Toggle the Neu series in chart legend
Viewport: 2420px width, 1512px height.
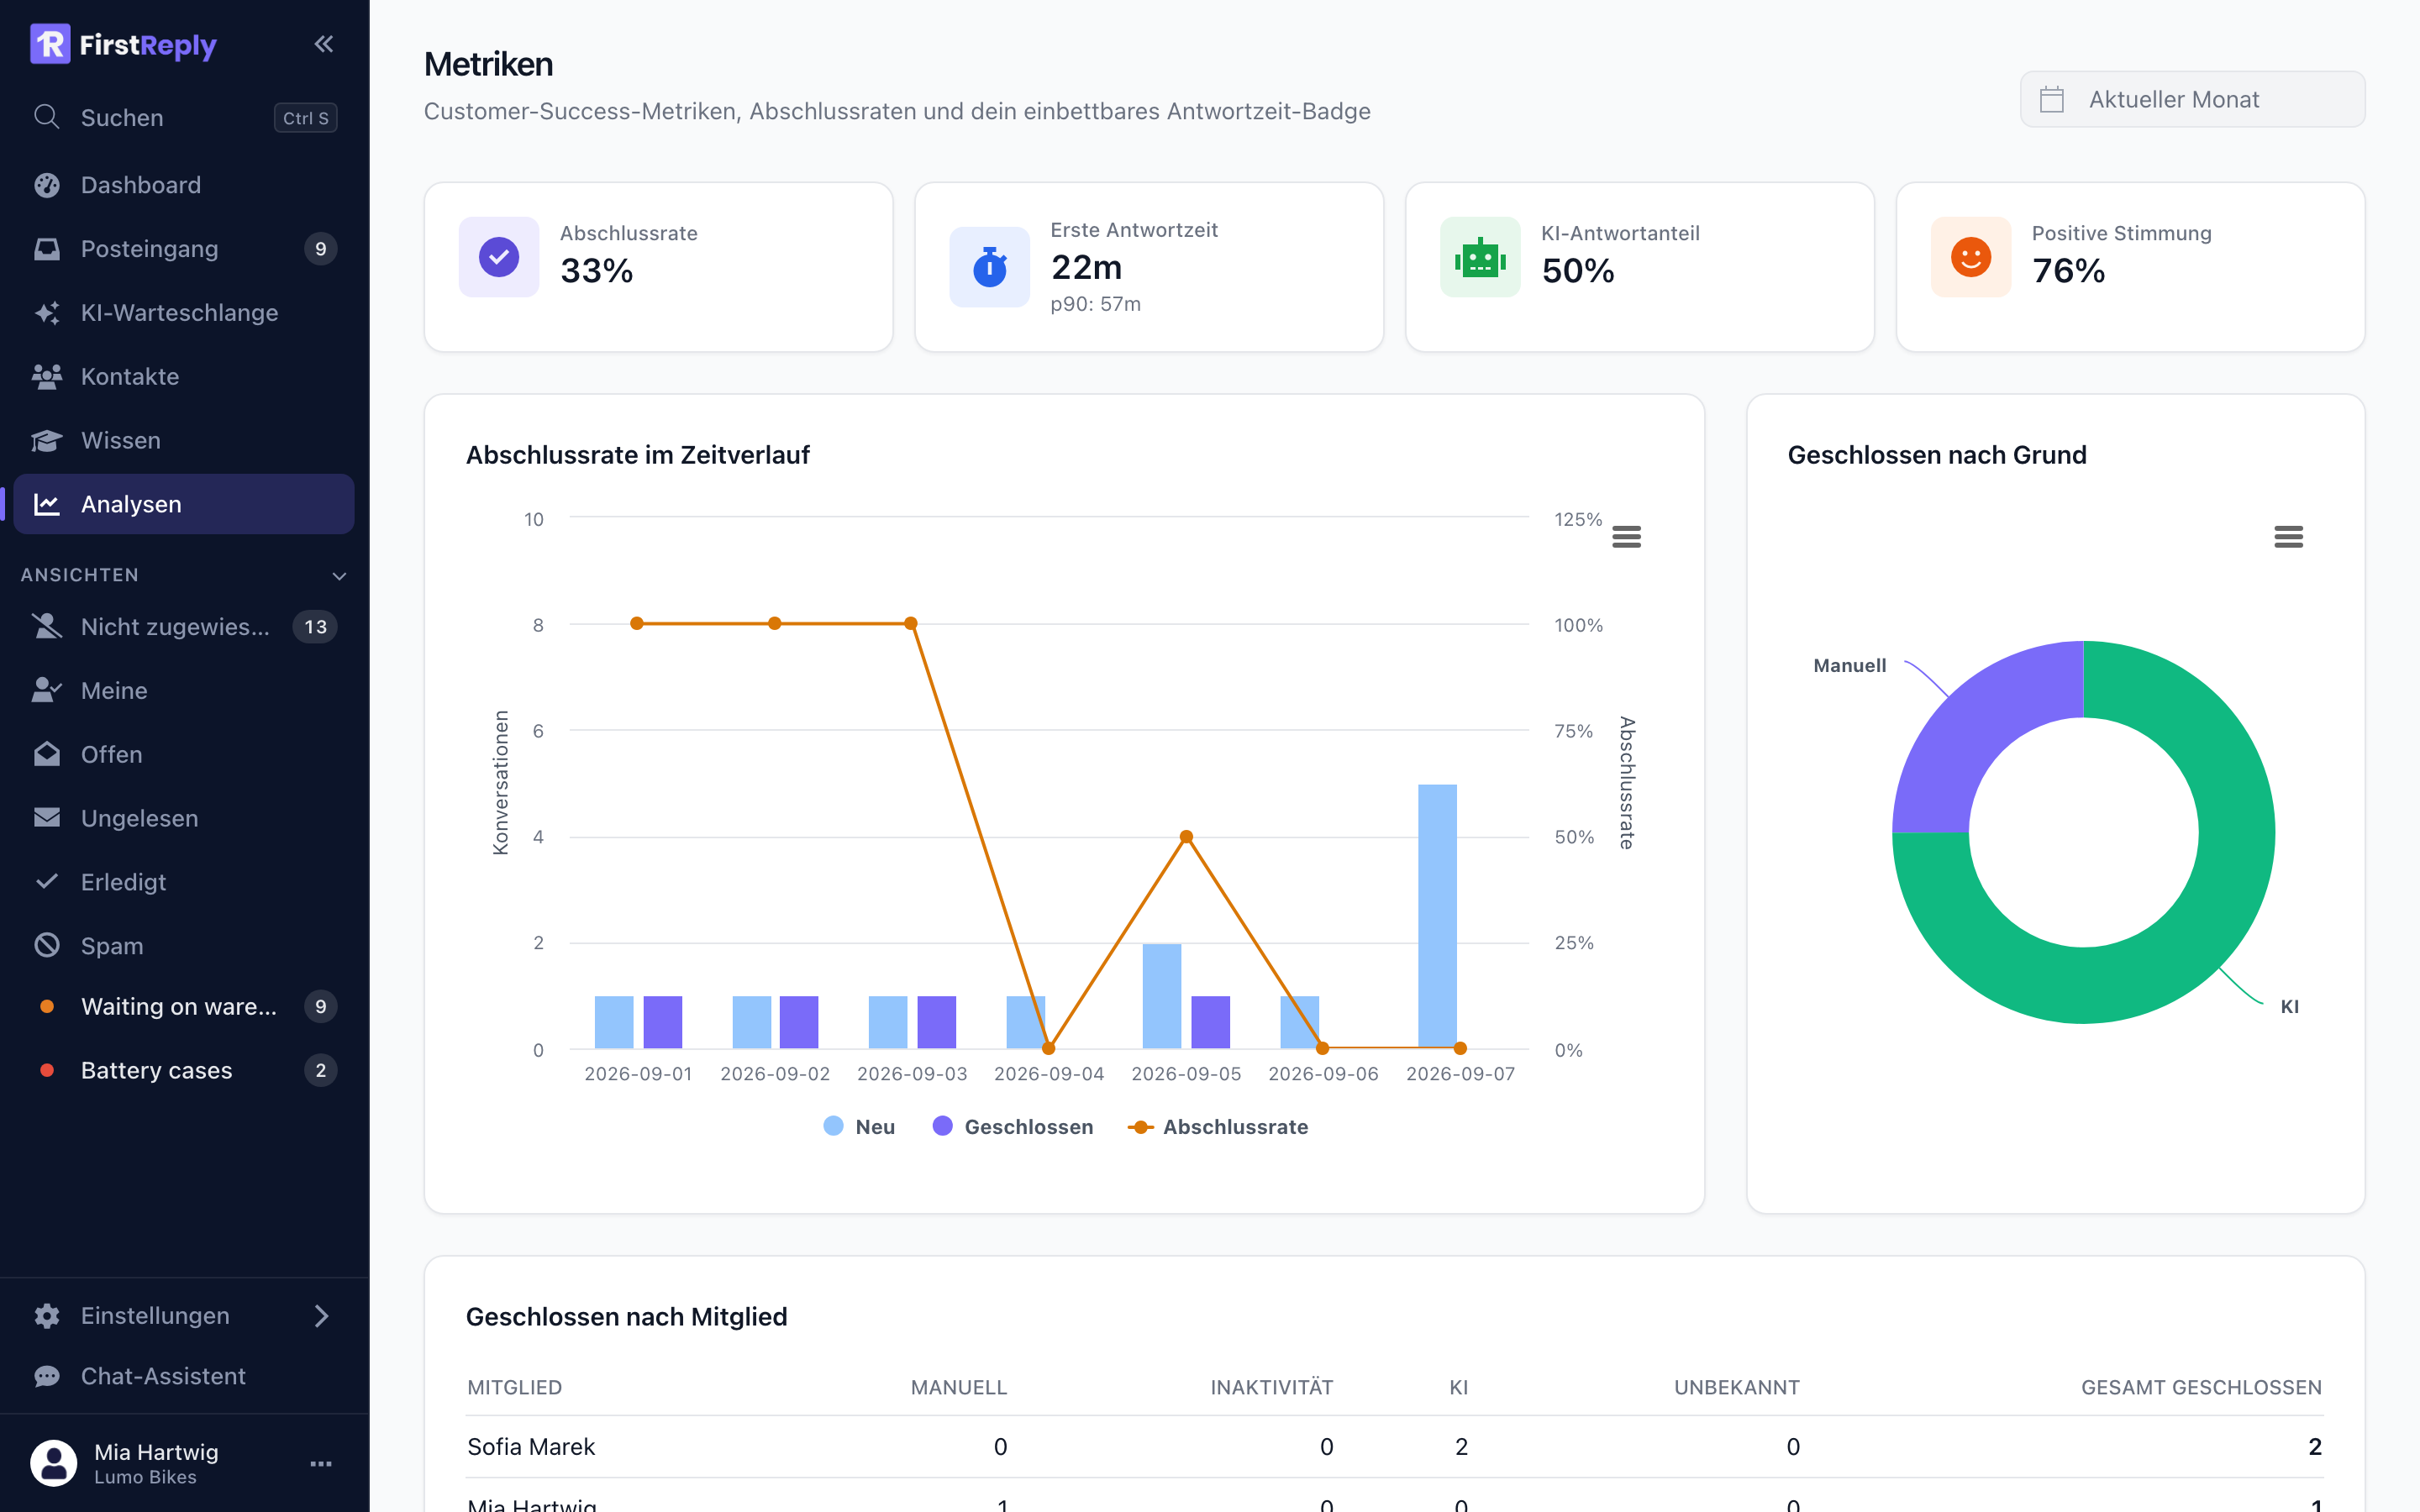coord(859,1127)
